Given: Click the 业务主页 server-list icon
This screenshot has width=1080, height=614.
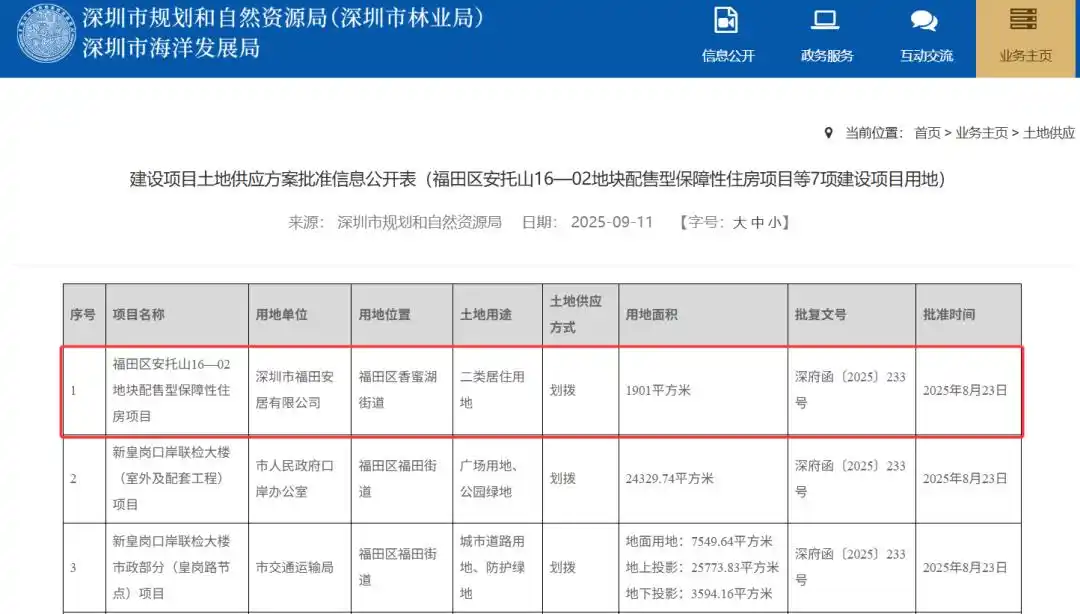Looking at the screenshot, I should (x=1024, y=18).
